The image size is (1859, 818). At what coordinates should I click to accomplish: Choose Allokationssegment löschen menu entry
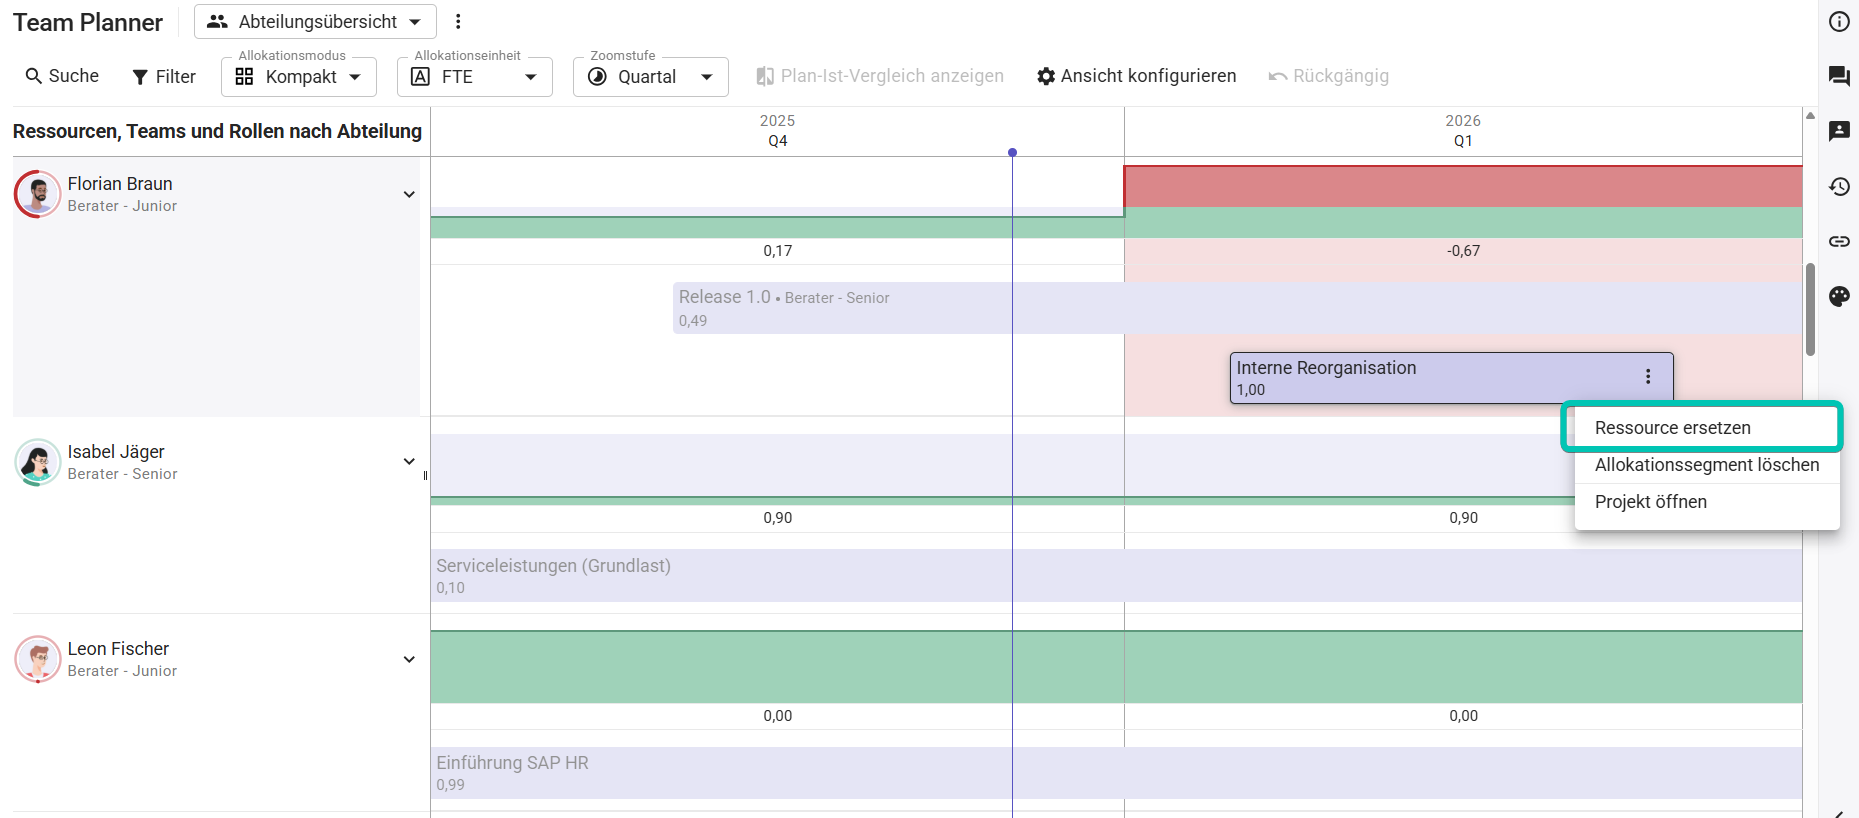tap(1706, 465)
